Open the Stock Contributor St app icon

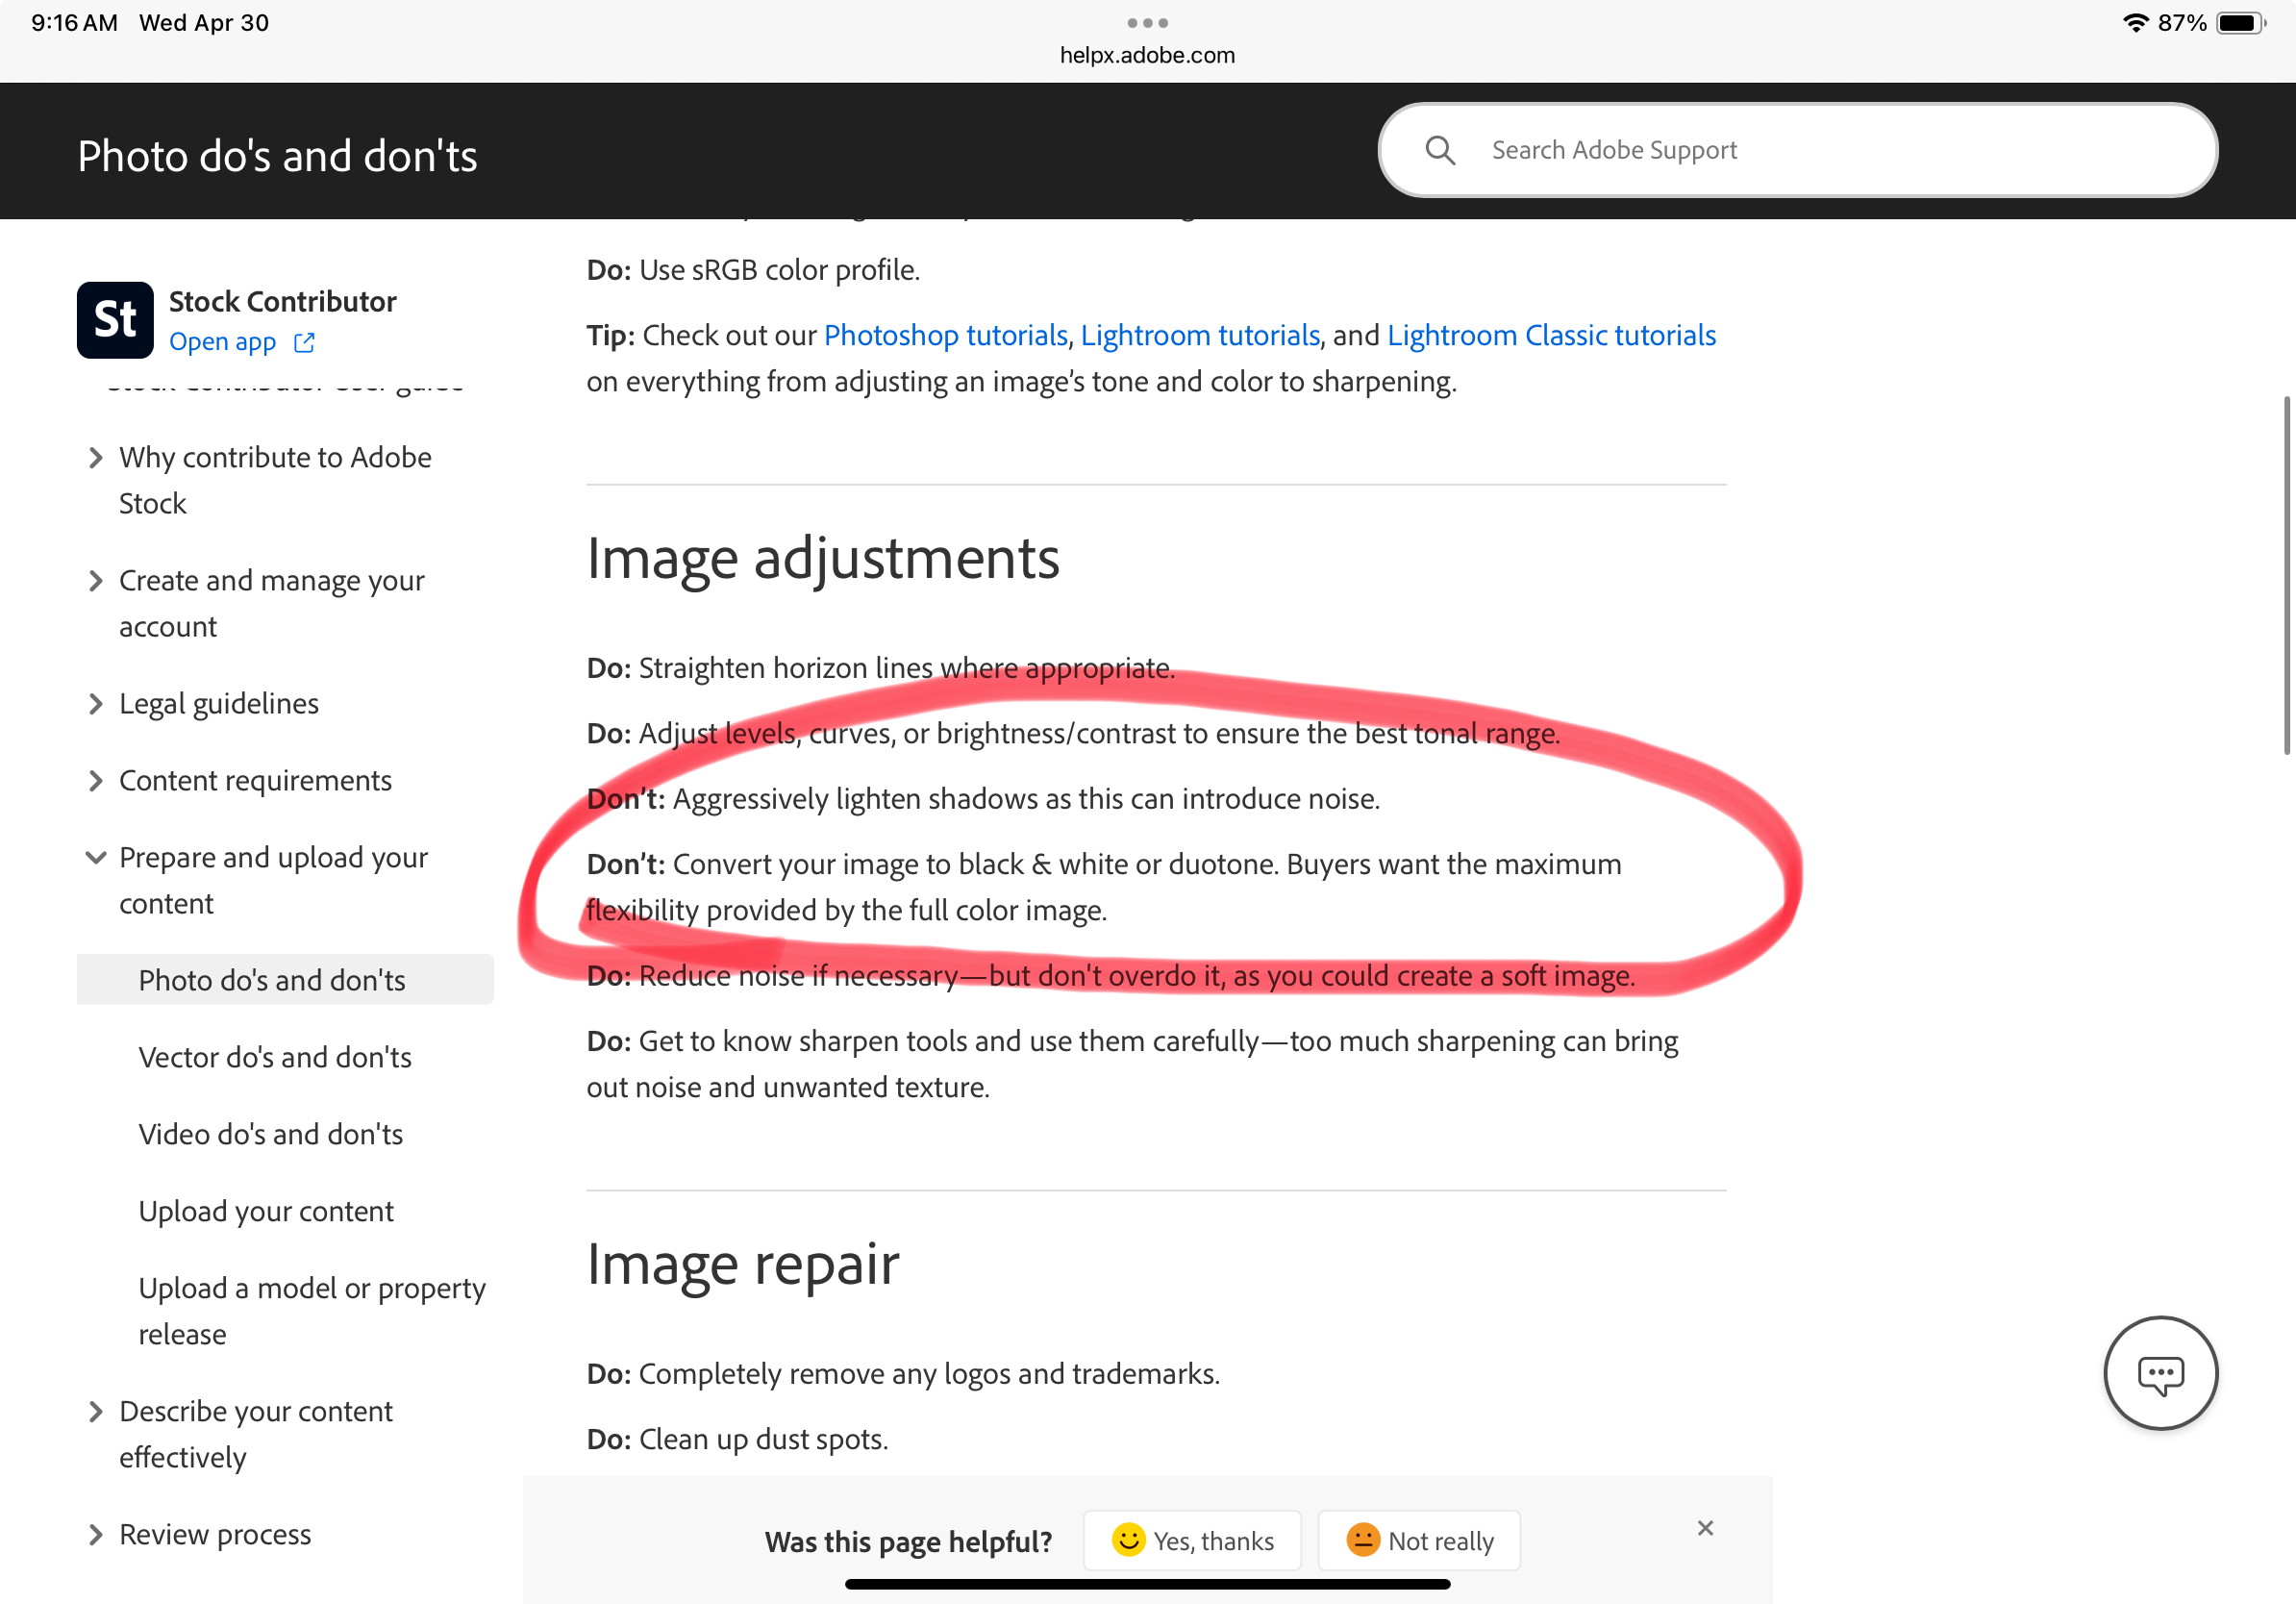pos(114,318)
